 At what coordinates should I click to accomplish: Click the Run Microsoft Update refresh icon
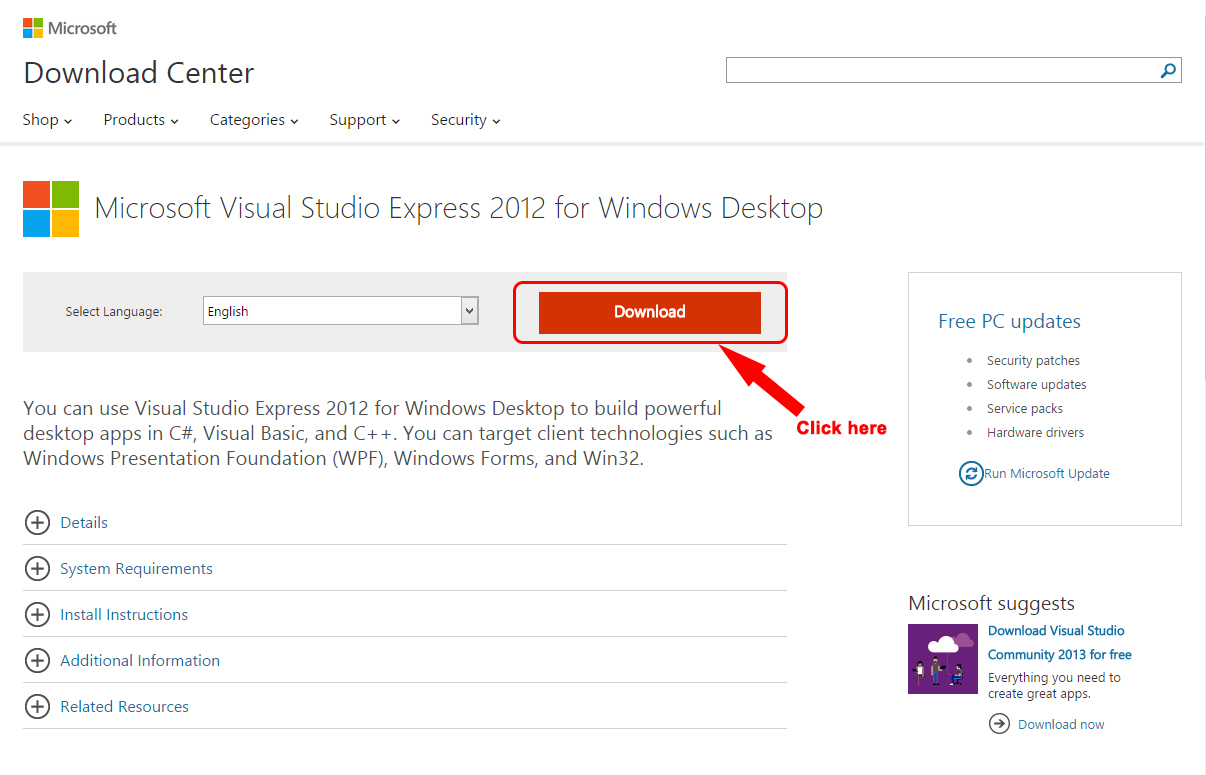point(970,473)
